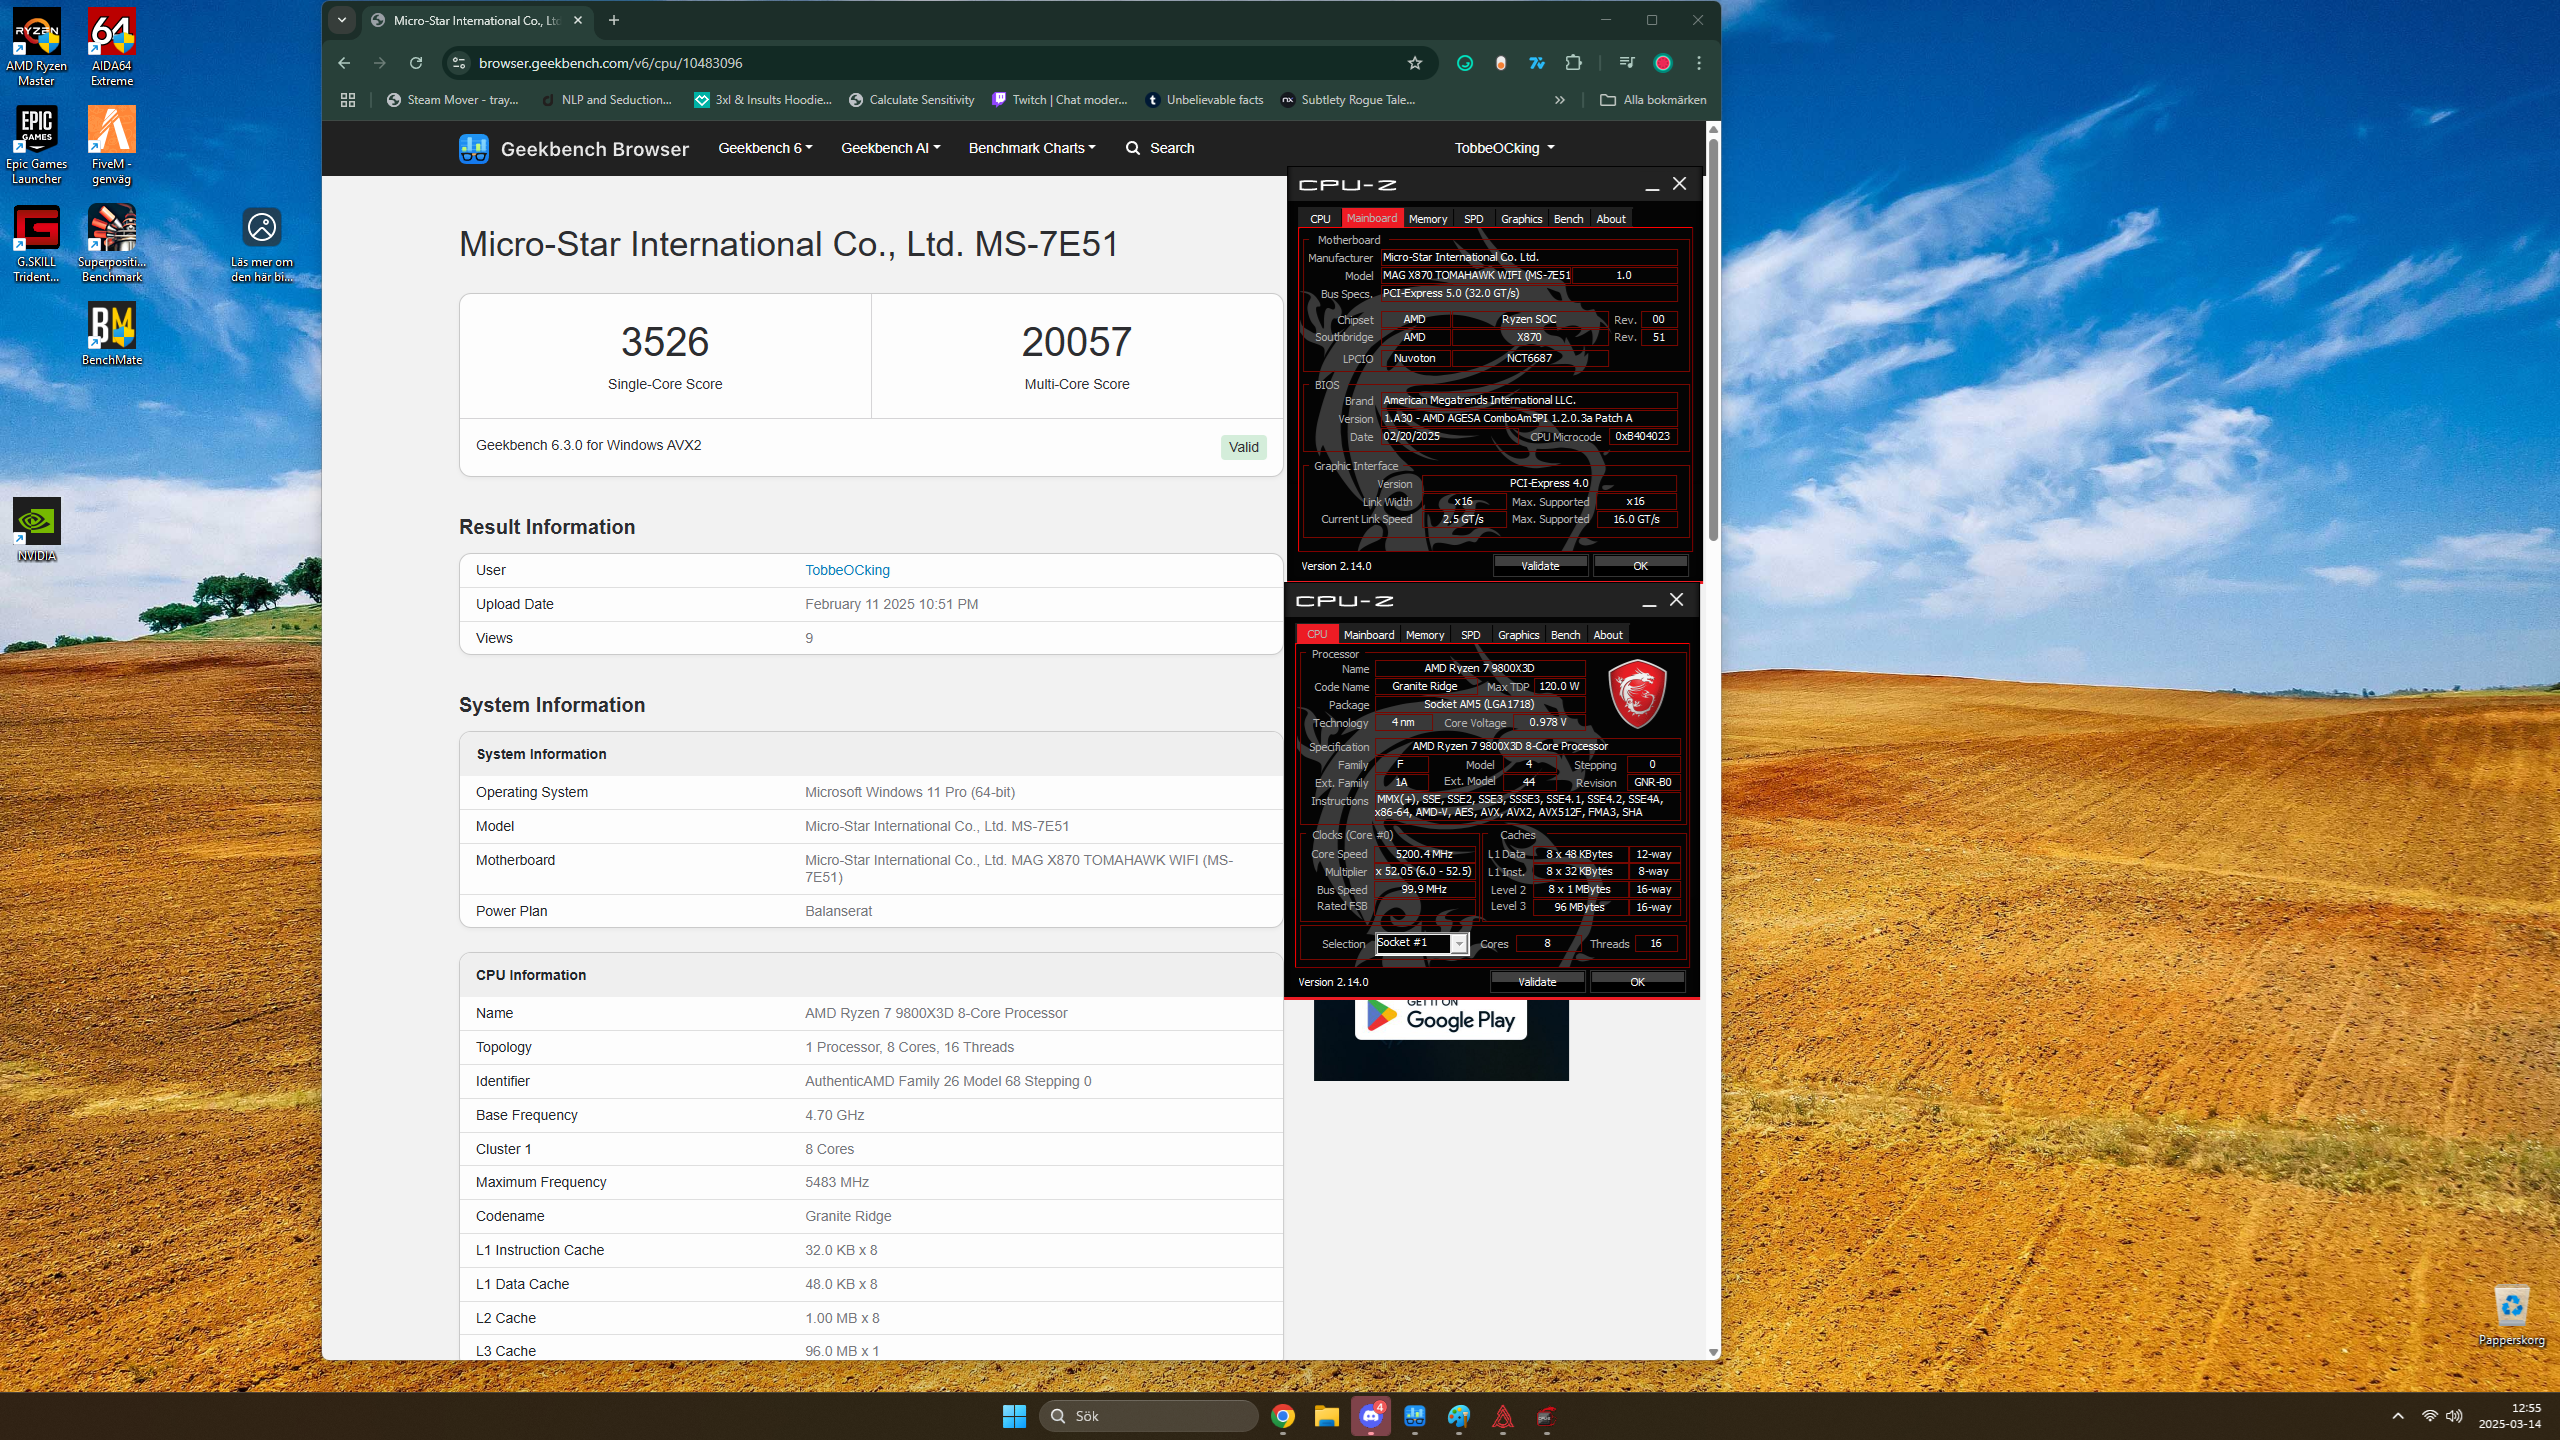Expand Geekbench 6 dropdown menu
The image size is (2560, 1440).
(765, 148)
